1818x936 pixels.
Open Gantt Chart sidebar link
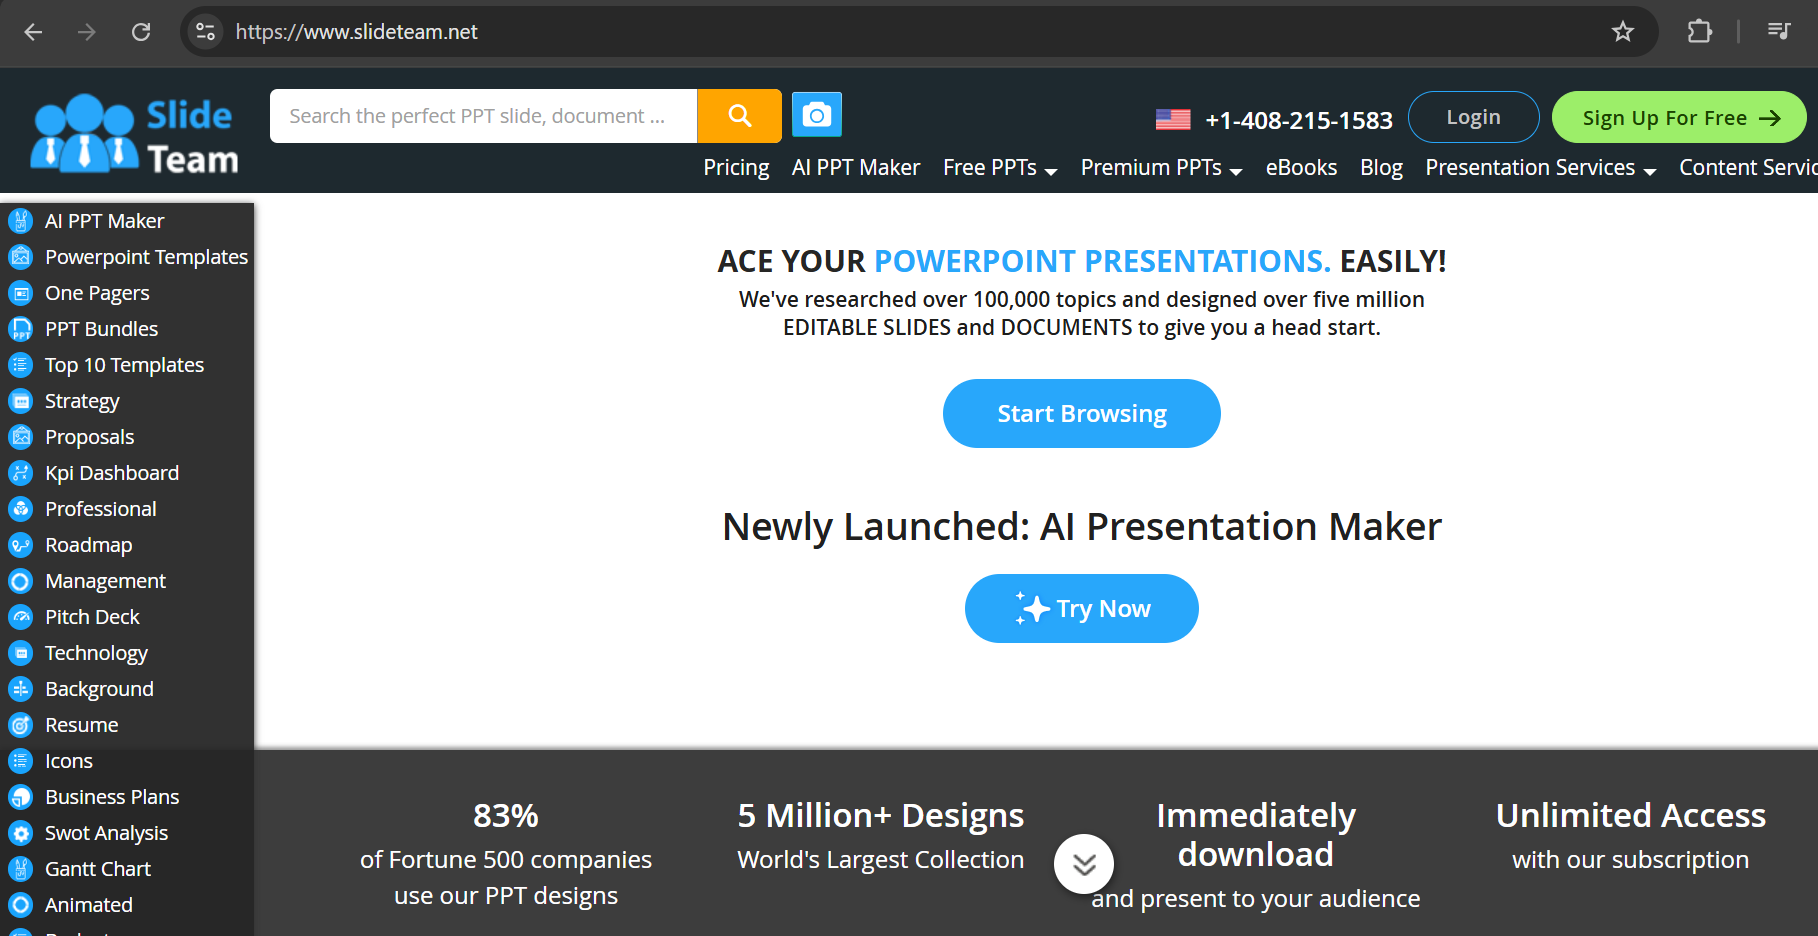click(x=98, y=869)
